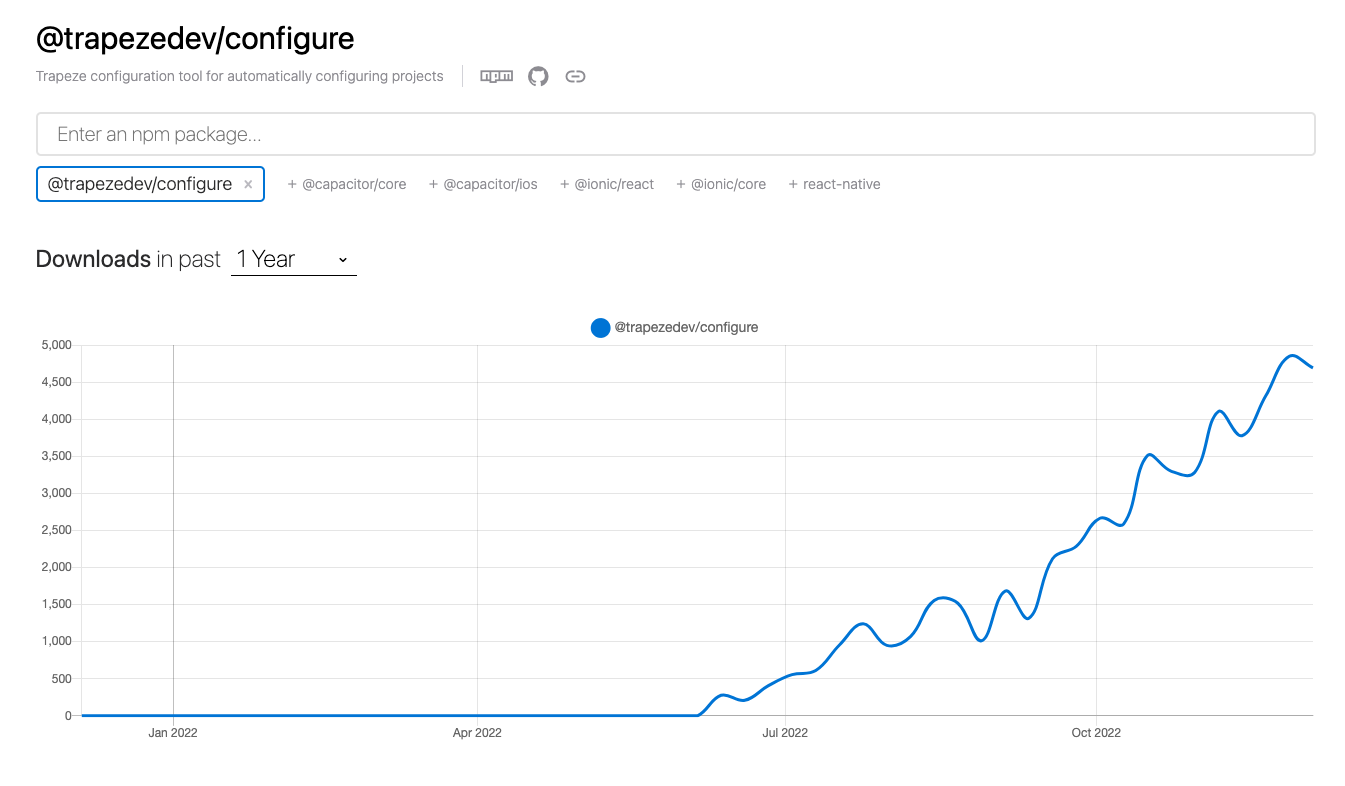1345x786 pixels.
Task: Click the 3,500 y-axis label
Action: tap(56, 456)
